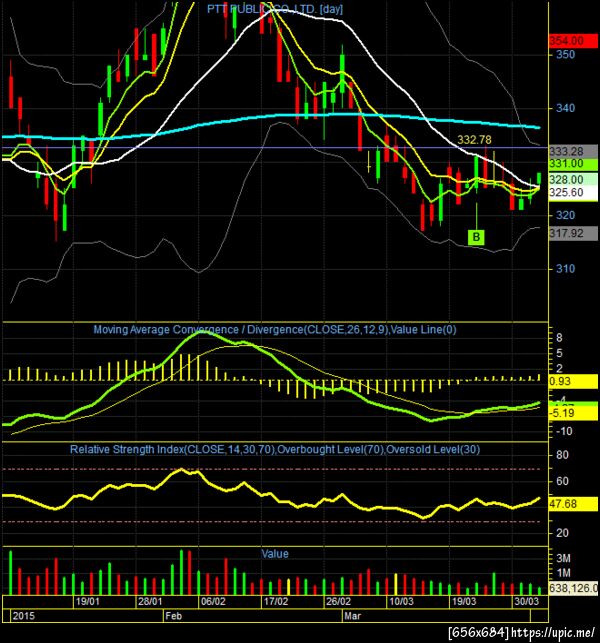Click the 310 price axis label
The width and height of the screenshot is (600, 643).
point(565,269)
